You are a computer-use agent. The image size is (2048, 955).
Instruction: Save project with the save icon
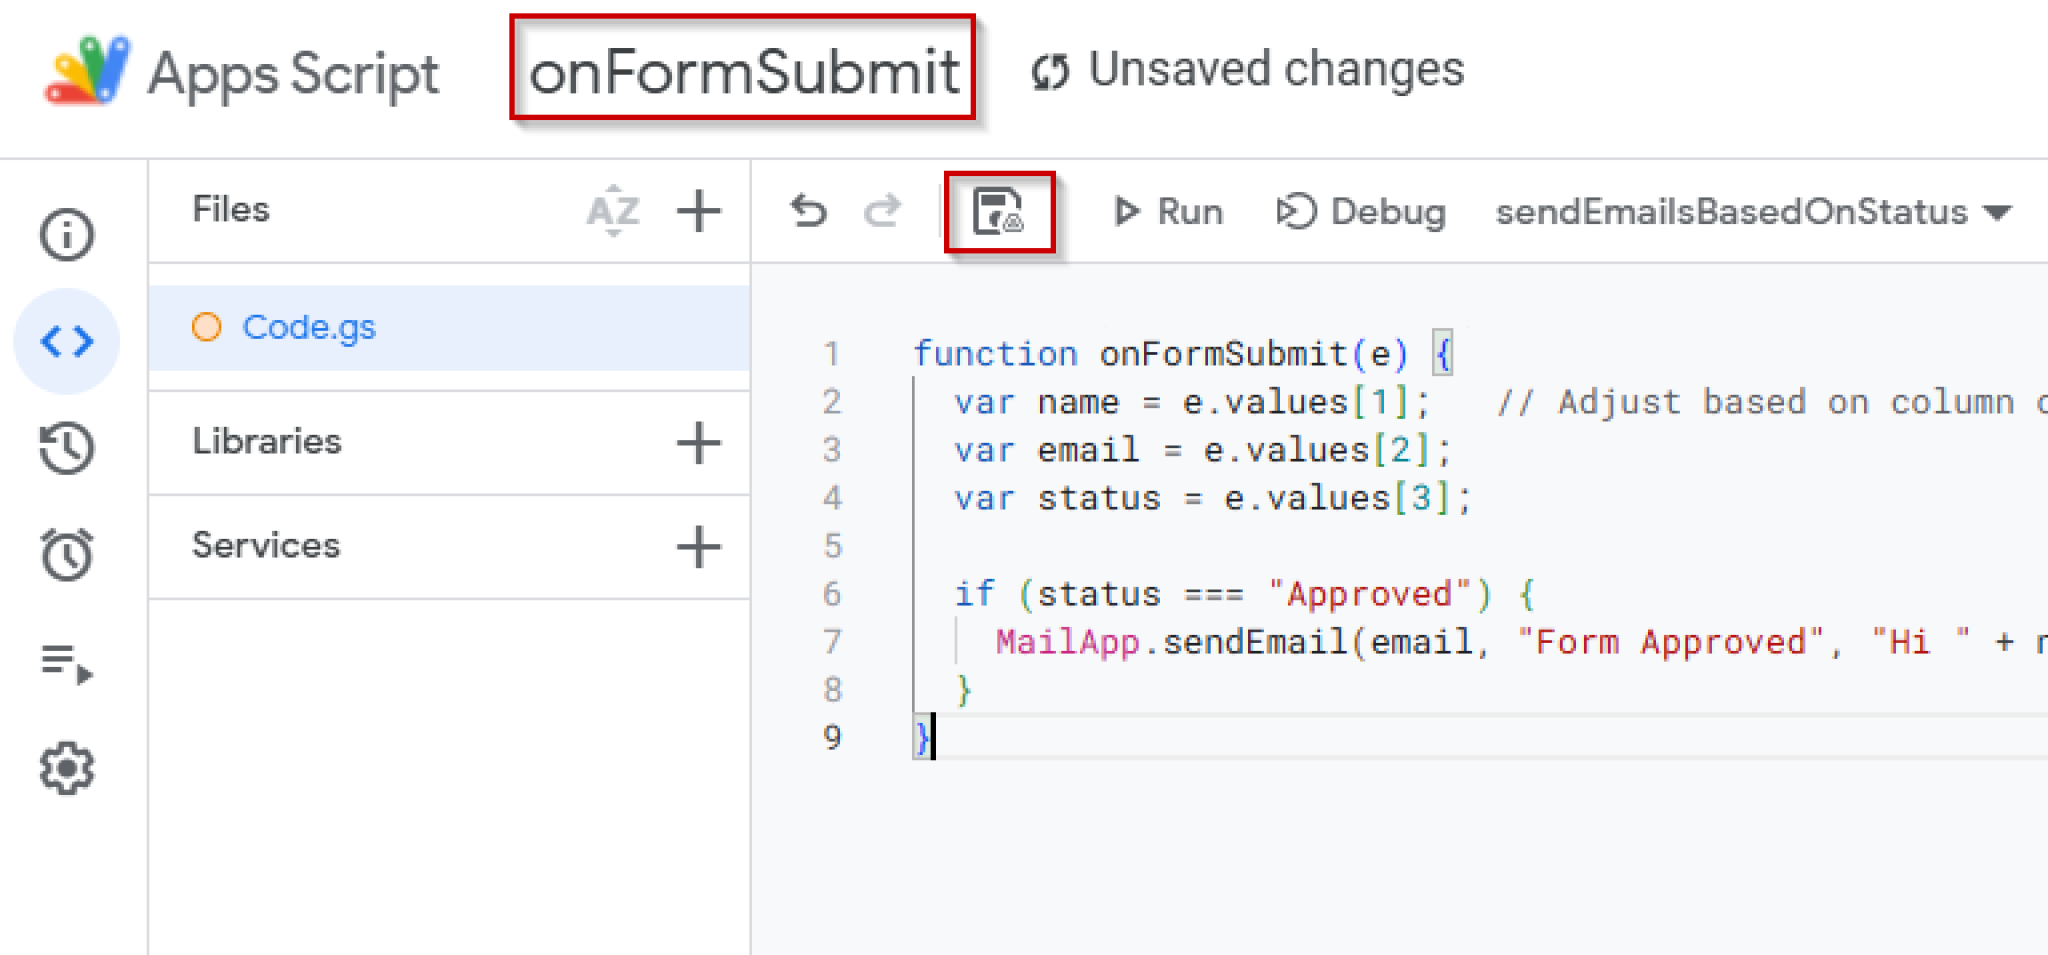(x=998, y=212)
